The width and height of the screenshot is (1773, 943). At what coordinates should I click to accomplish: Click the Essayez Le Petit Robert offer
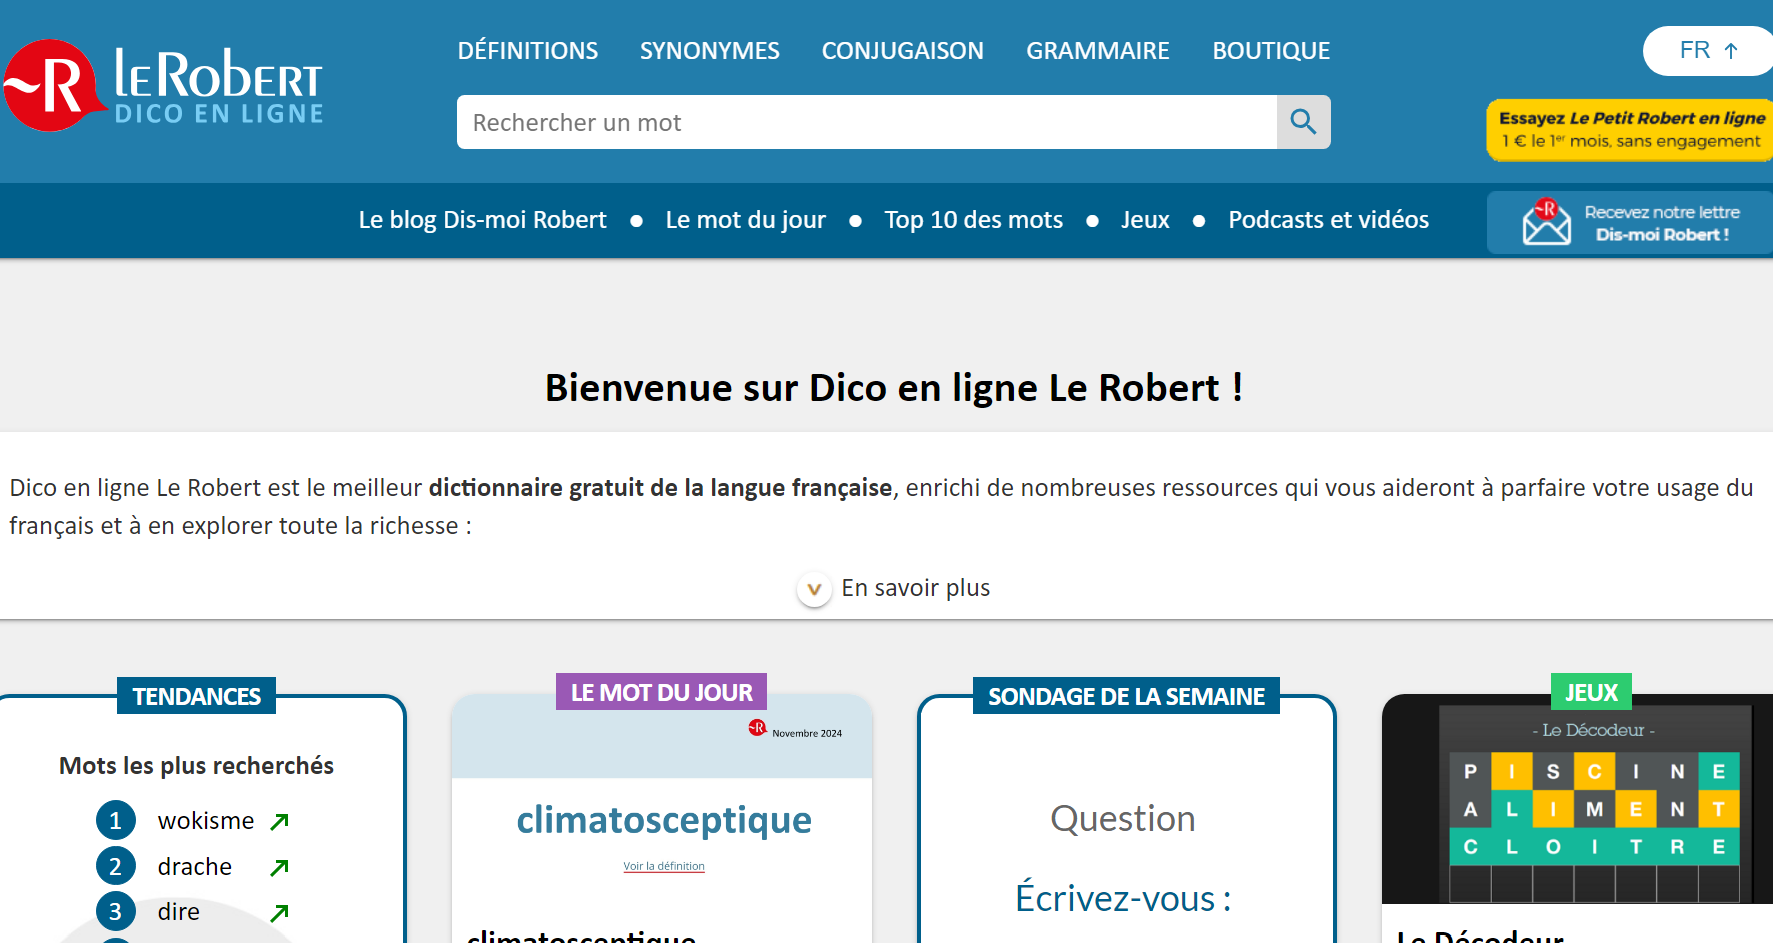1630,130
